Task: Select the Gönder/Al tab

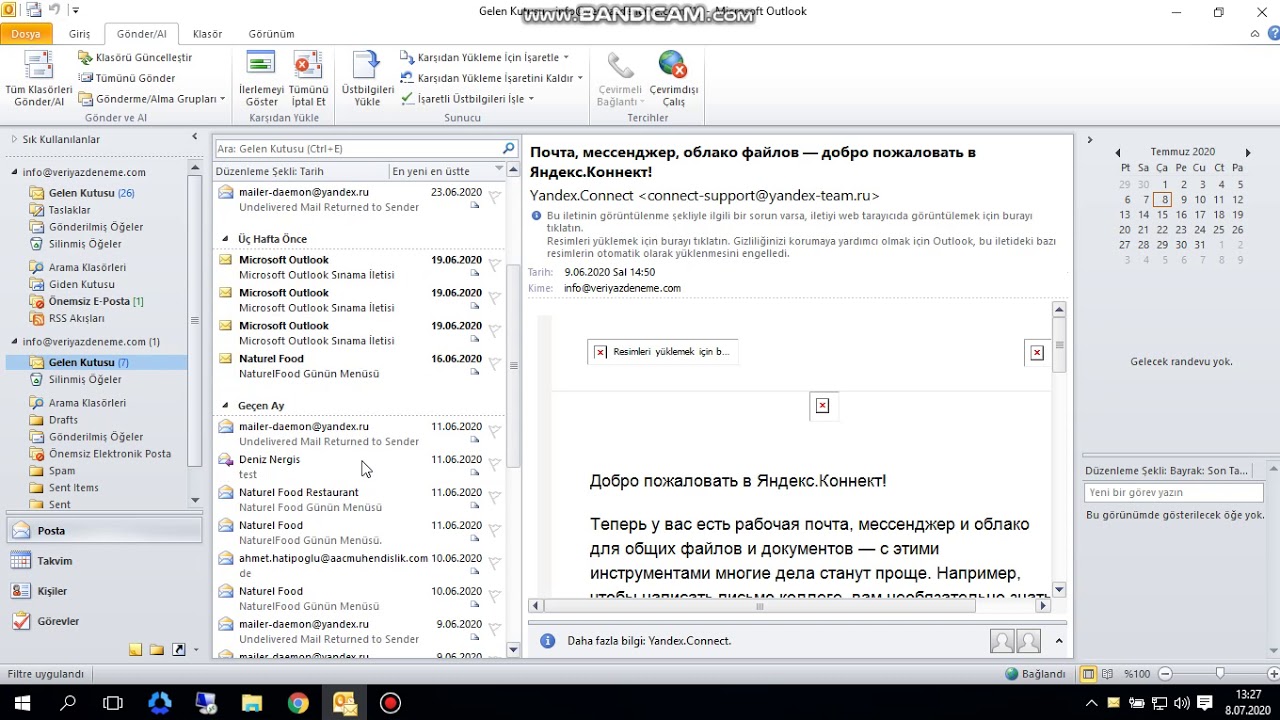Action: pos(141,34)
